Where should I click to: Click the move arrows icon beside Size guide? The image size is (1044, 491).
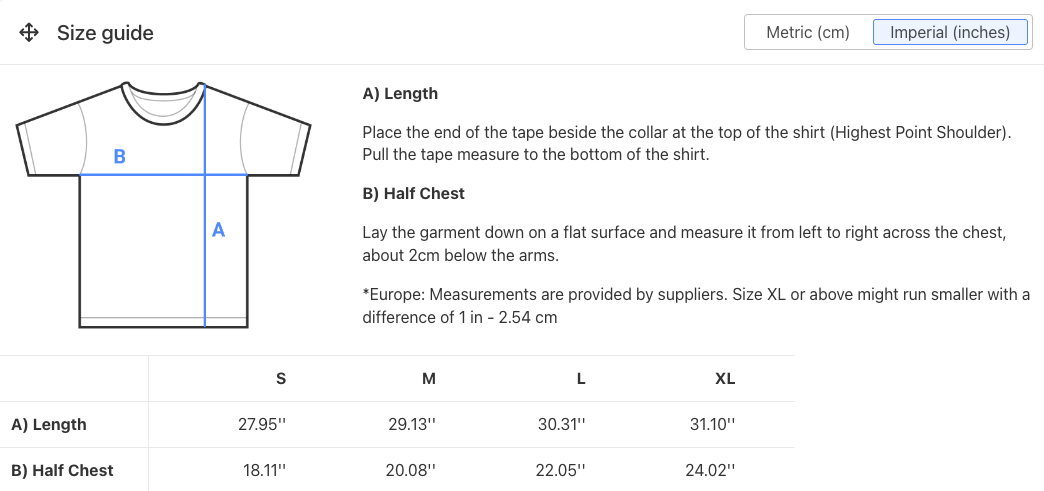[x=29, y=32]
